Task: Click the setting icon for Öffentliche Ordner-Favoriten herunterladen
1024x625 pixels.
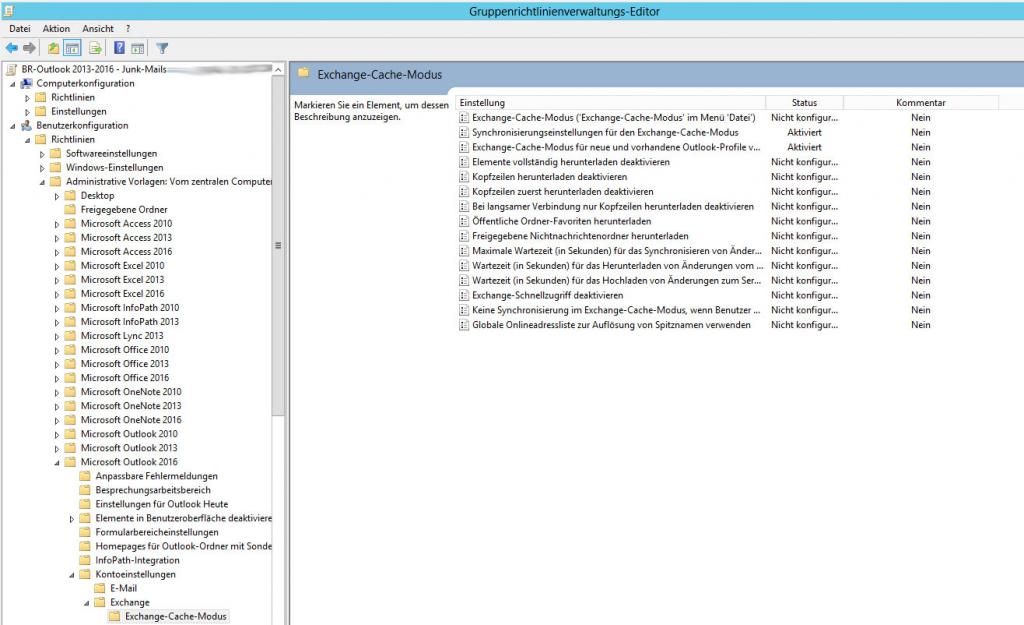Action: click(x=464, y=221)
